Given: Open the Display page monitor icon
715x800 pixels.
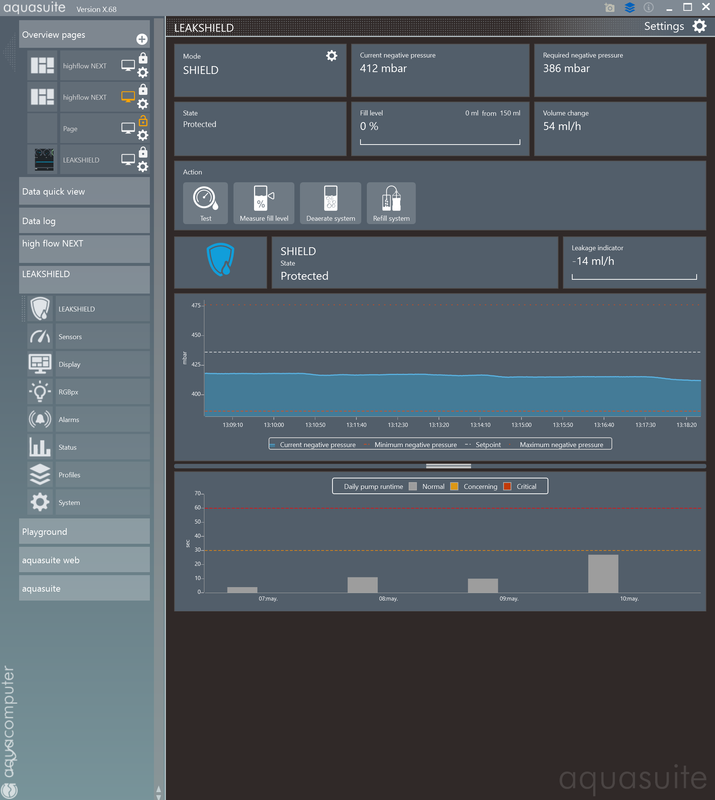Looking at the screenshot, I should click(40, 364).
